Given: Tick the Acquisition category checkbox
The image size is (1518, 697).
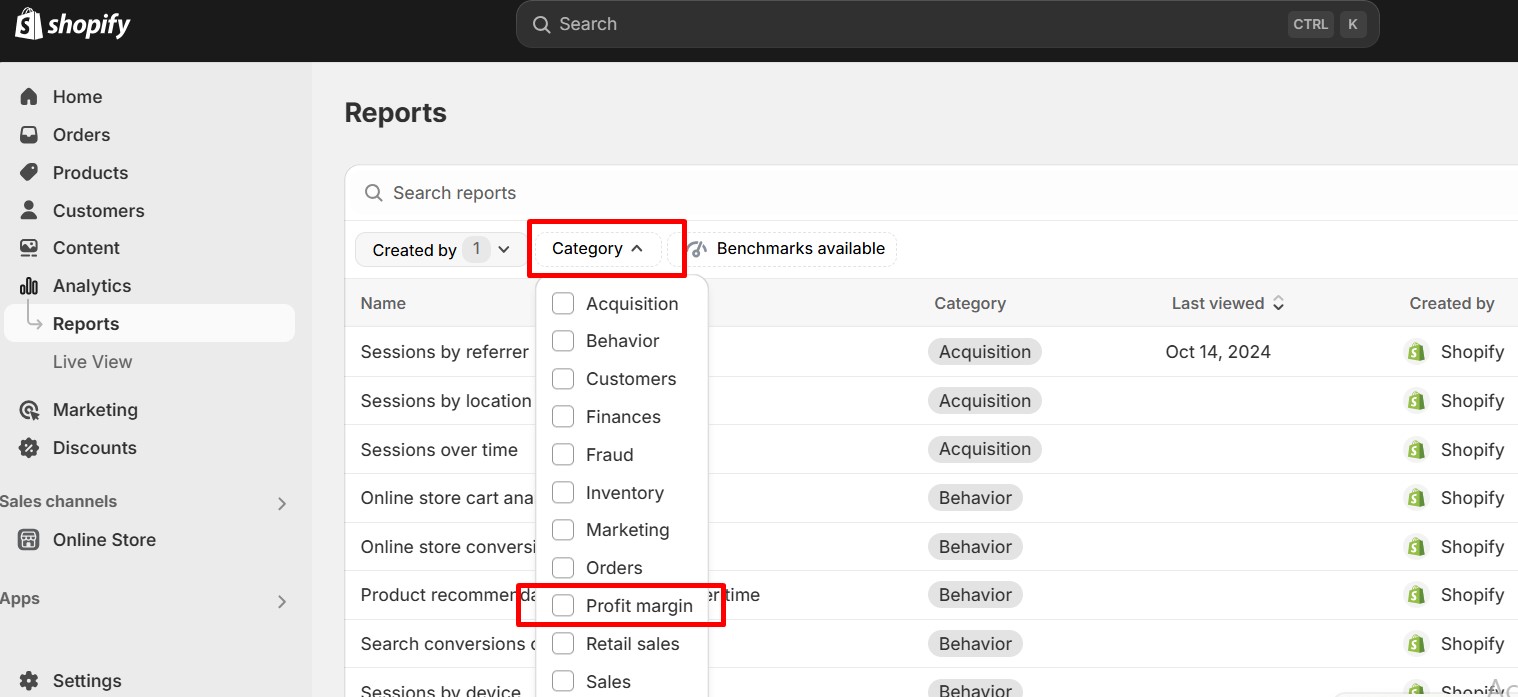Looking at the screenshot, I should (x=563, y=303).
